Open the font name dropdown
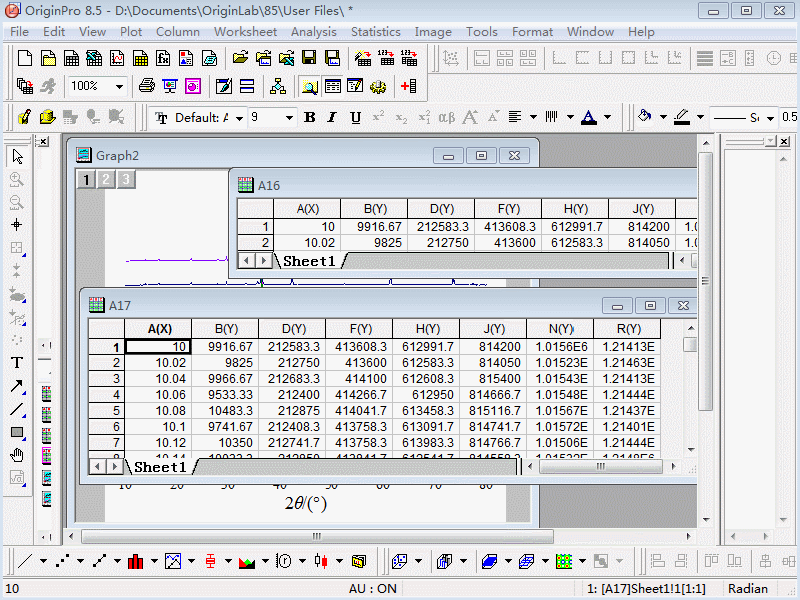The height and width of the screenshot is (600, 800). point(238,118)
